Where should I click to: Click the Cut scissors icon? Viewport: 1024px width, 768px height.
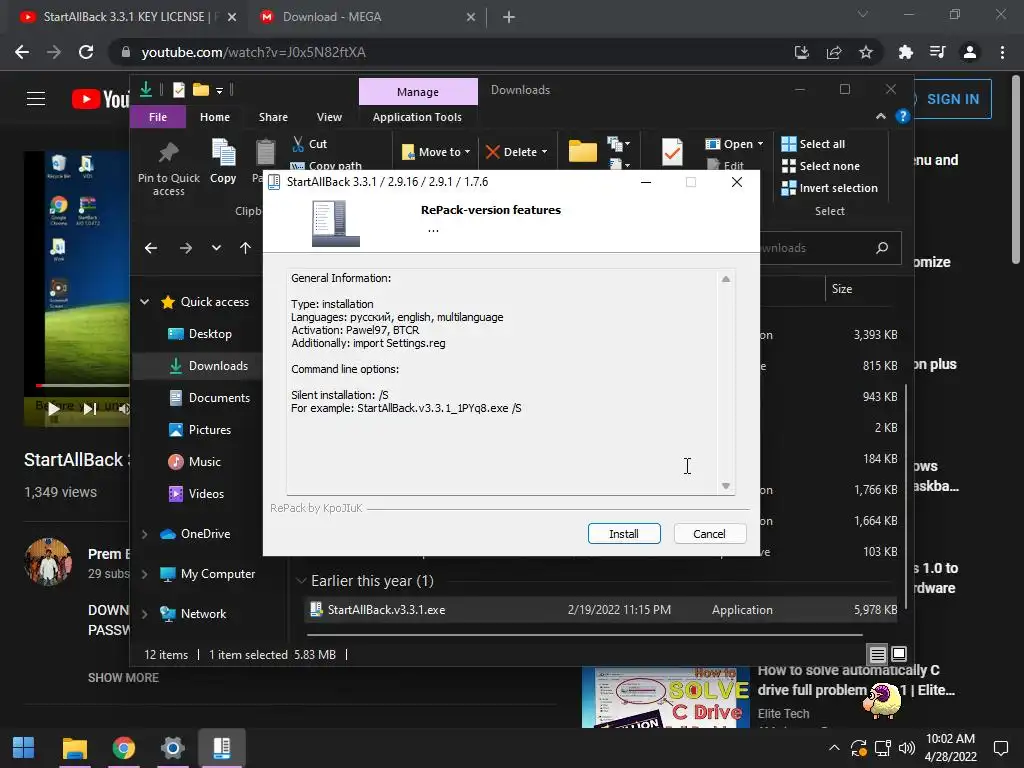pyautogui.click(x=298, y=144)
